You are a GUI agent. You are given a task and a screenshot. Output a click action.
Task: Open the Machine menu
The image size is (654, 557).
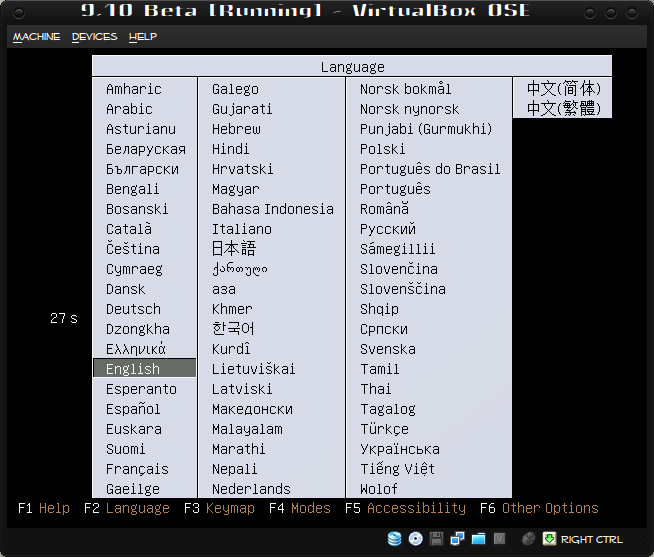[36, 37]
